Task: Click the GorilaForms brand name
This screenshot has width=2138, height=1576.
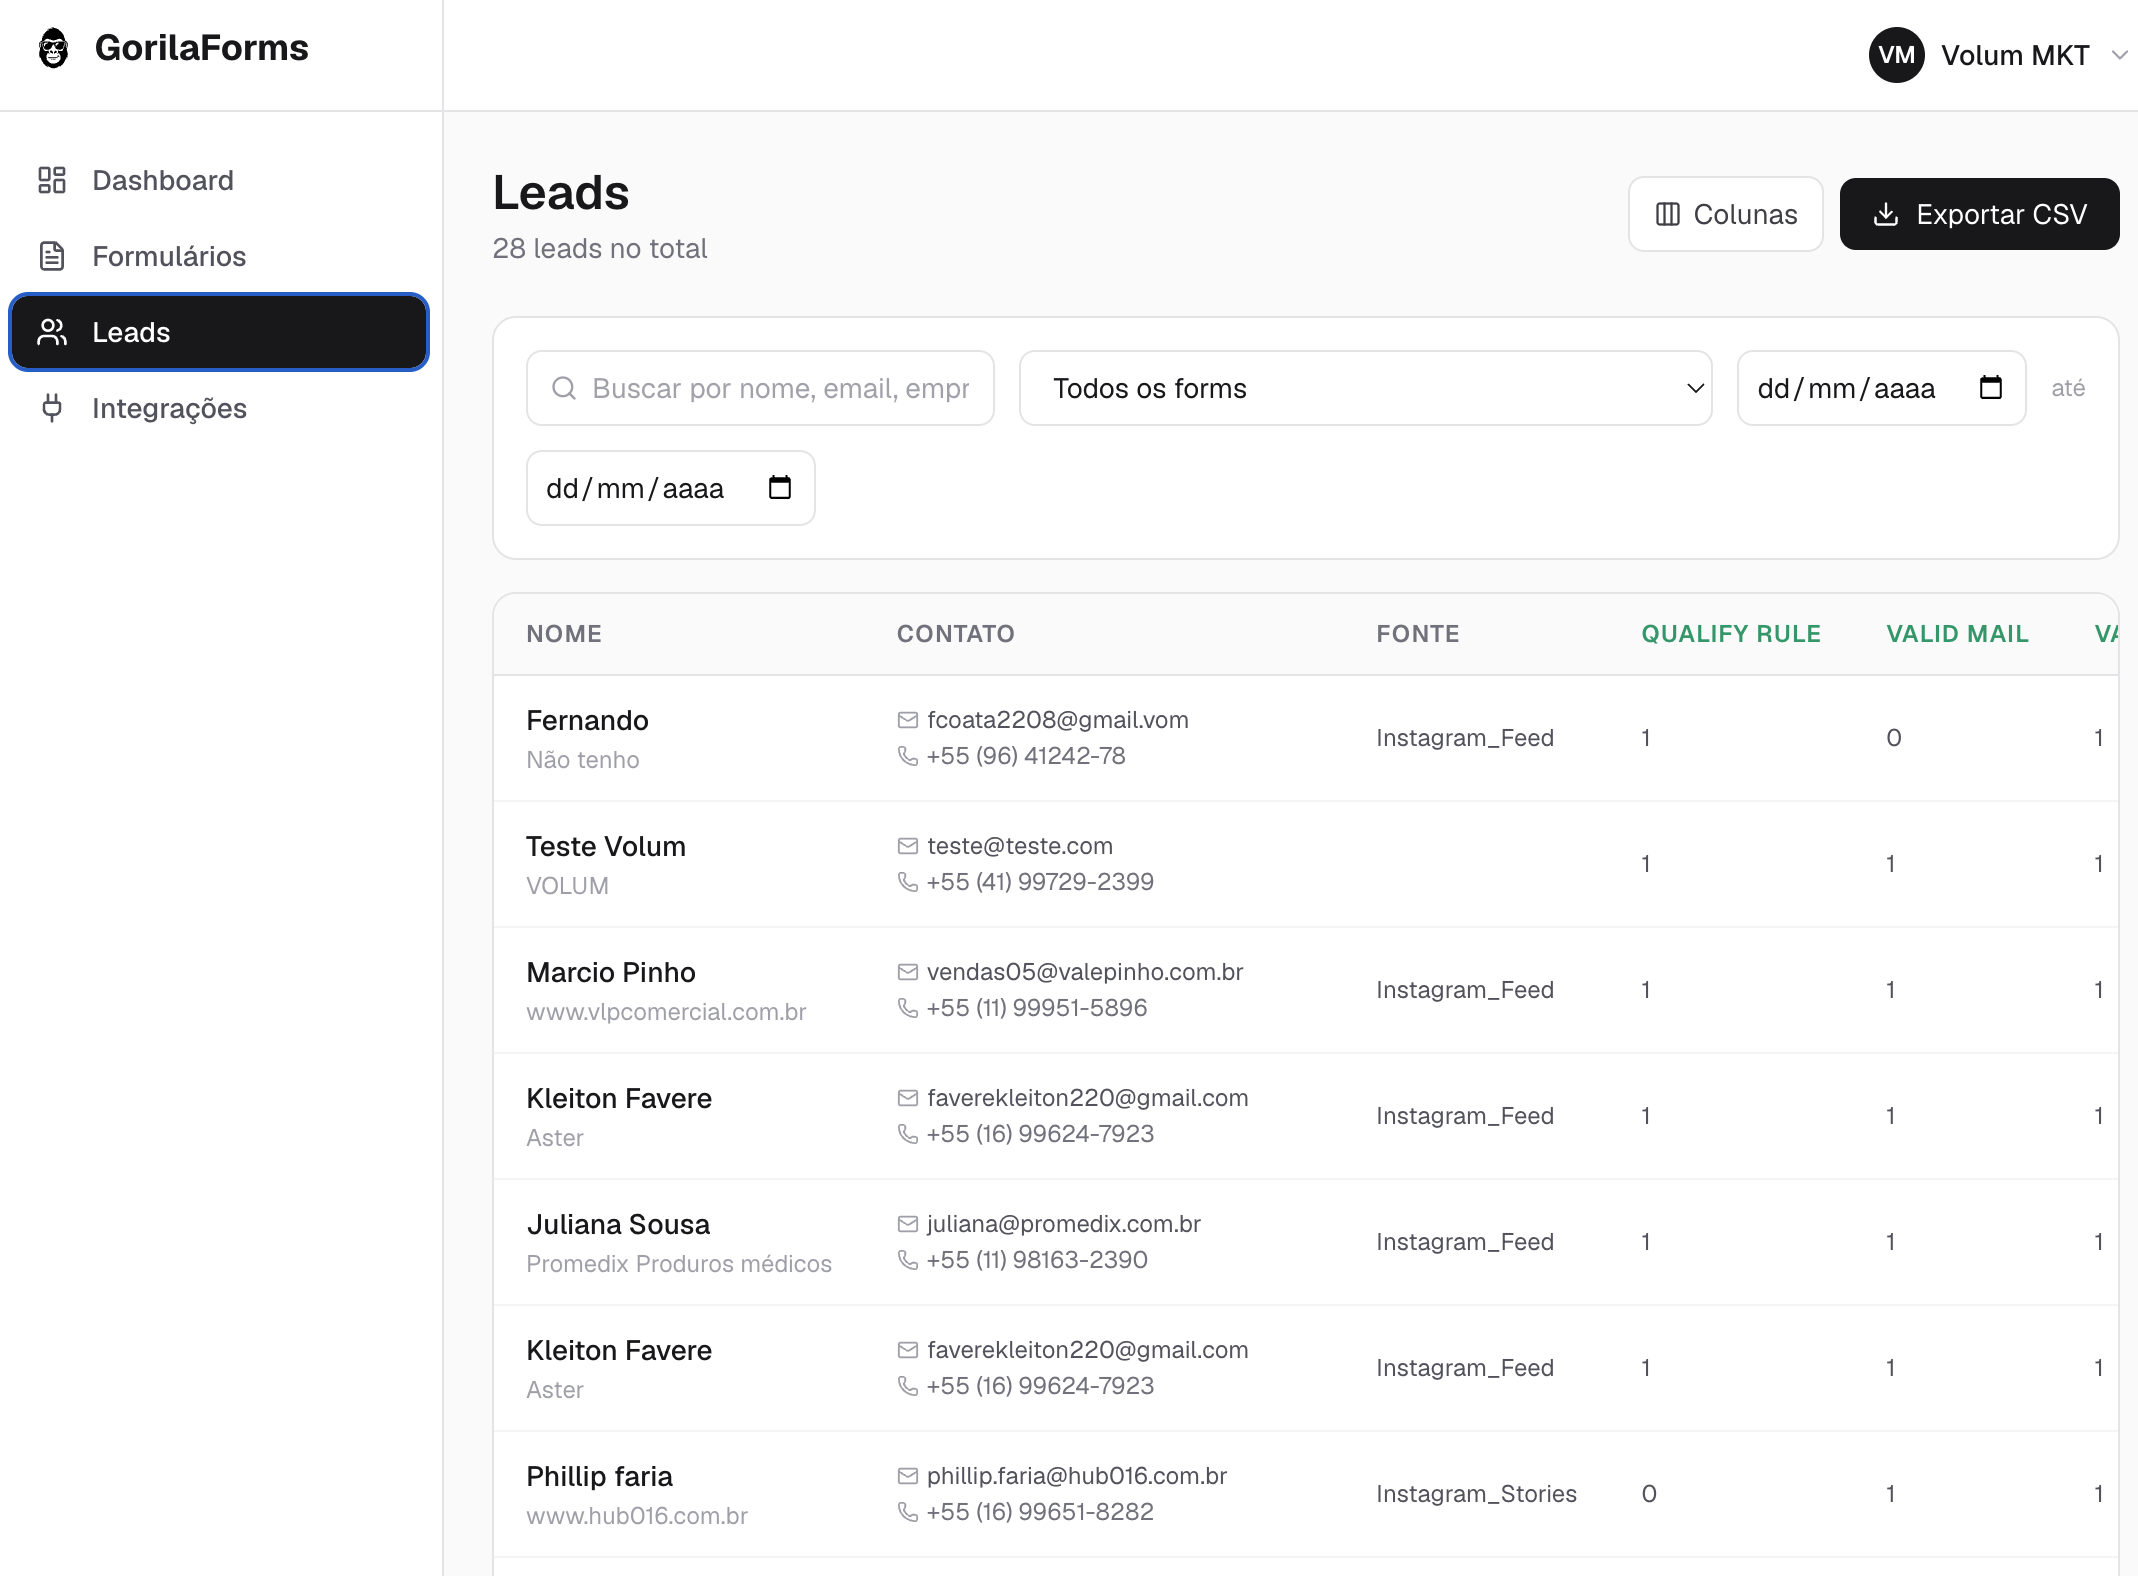Action: click(201, 48)
